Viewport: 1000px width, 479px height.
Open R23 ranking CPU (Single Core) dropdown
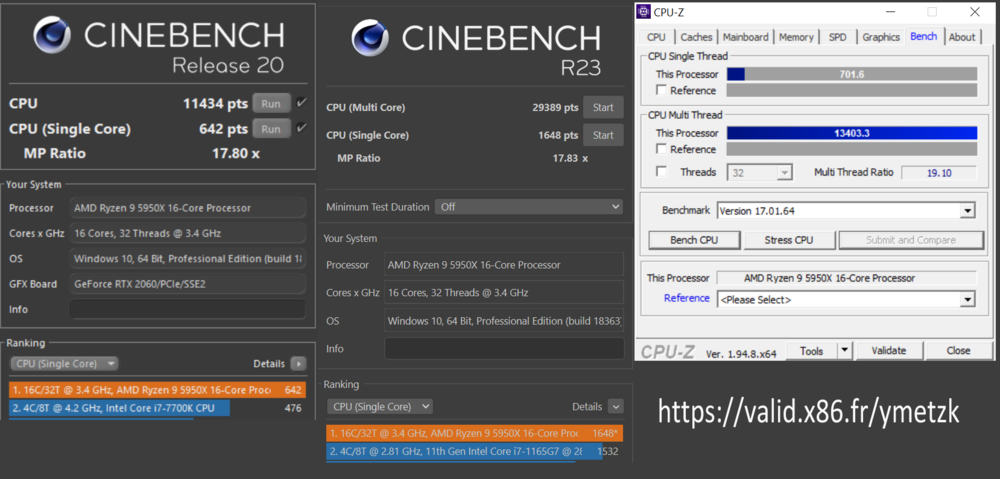tap(379, 406)
